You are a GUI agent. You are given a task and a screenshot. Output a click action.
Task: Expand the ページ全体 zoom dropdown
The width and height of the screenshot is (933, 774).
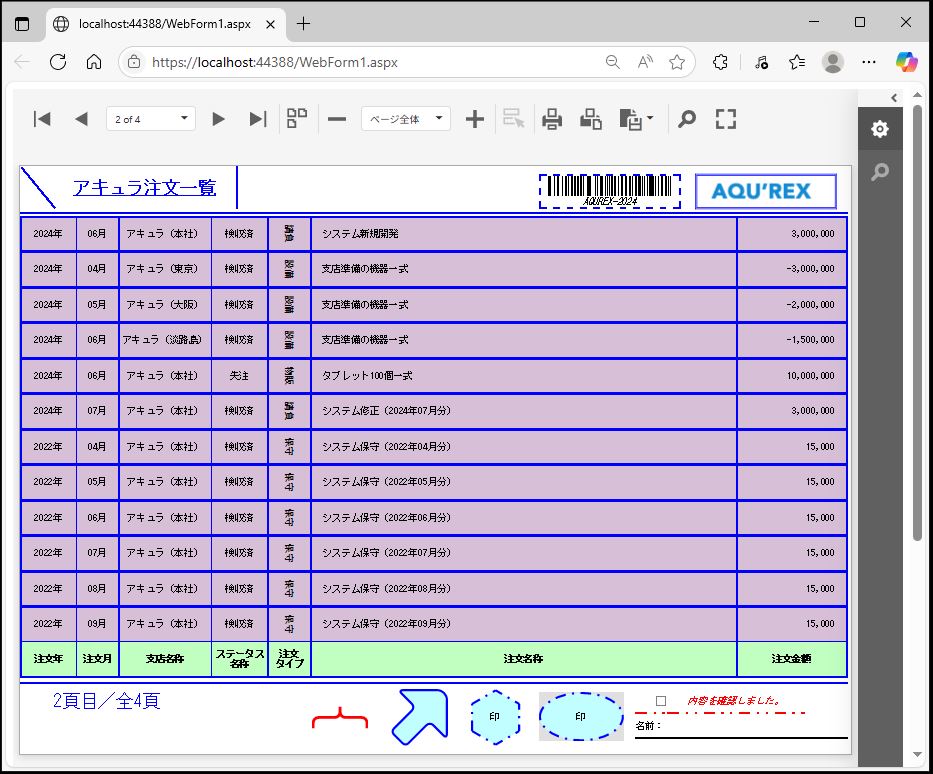pyautogui.click(x=405, y=119)
